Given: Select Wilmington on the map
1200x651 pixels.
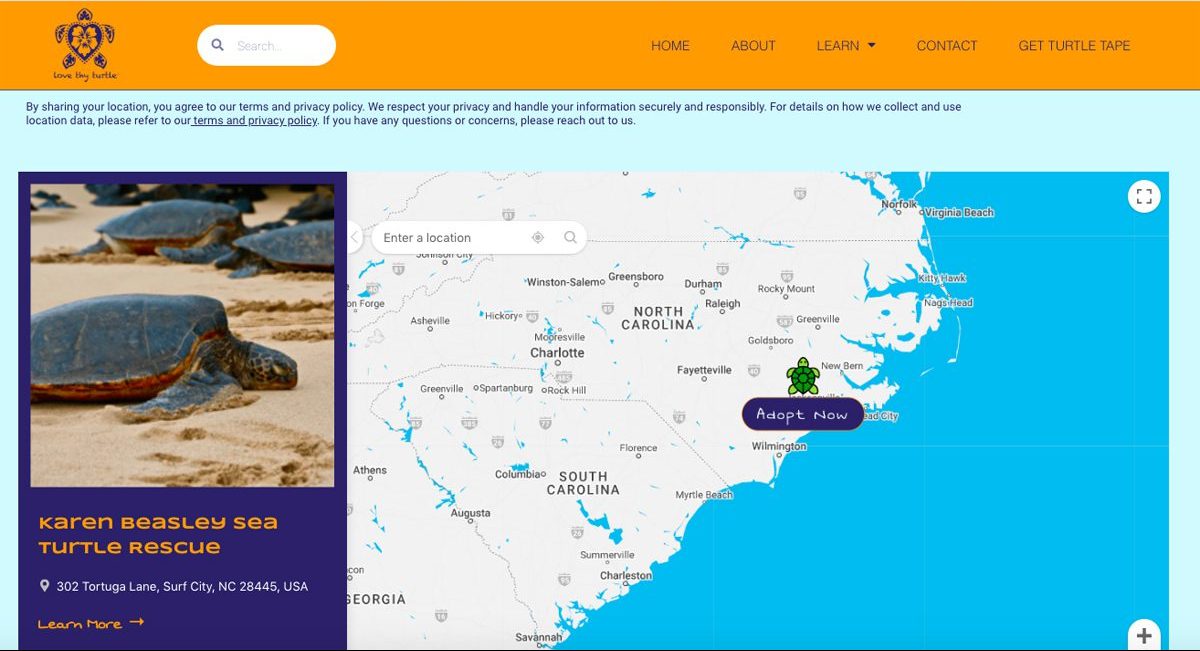Looking at the screenshot, I should (x=779, y=446).
